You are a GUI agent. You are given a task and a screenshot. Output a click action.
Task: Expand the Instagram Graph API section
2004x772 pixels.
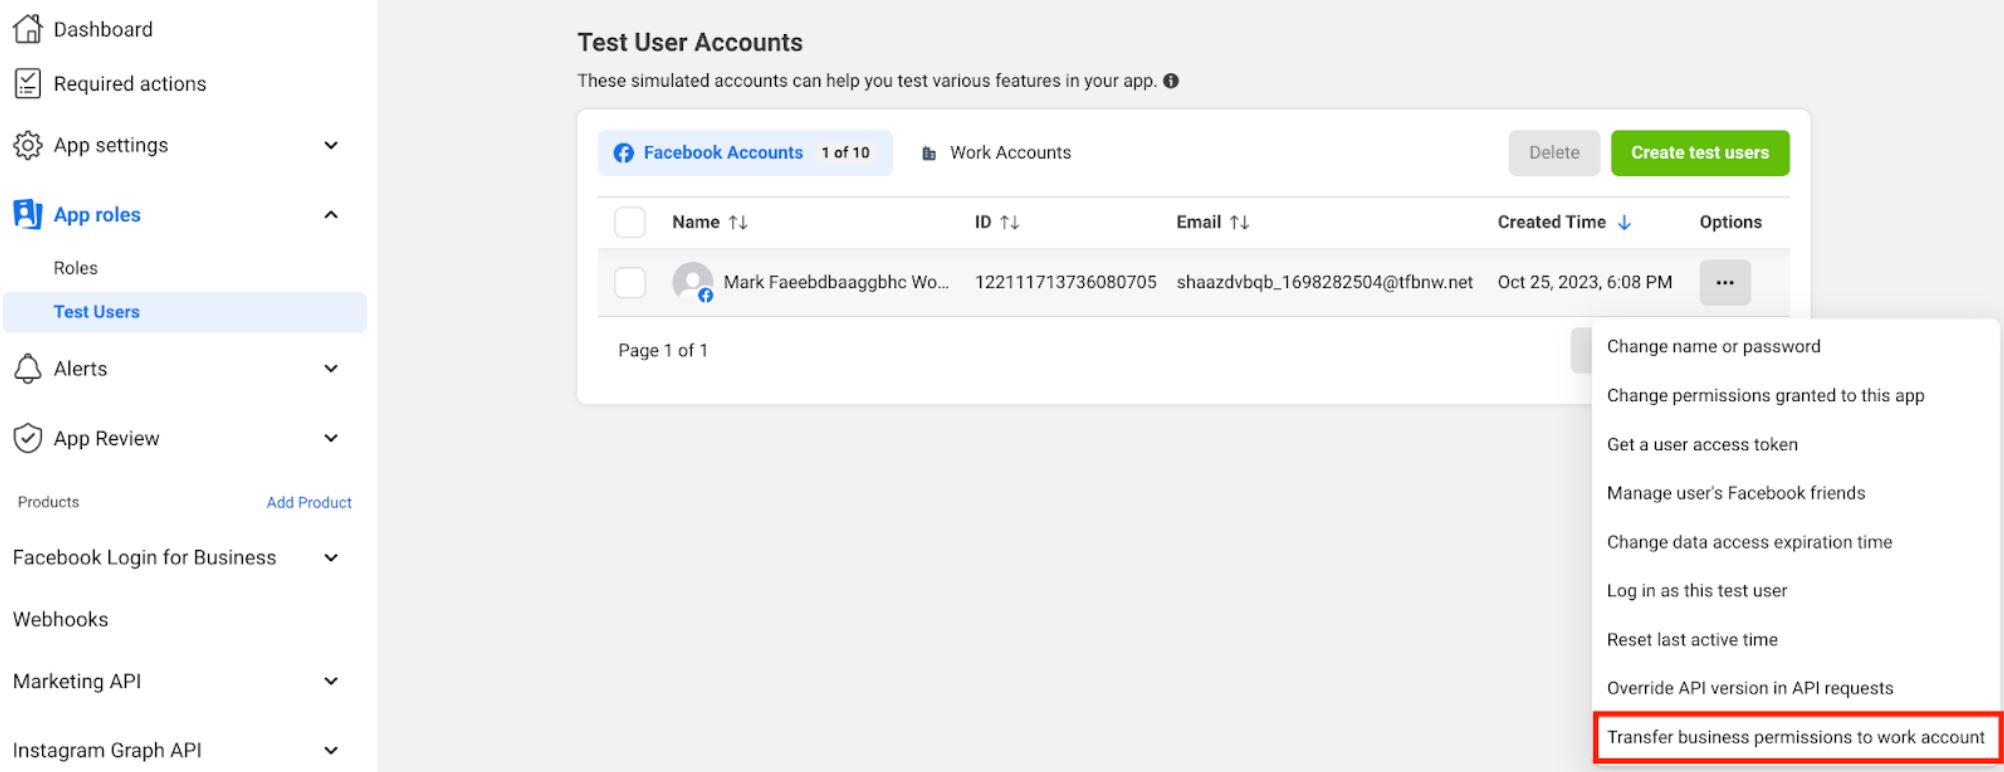[331, 751]
